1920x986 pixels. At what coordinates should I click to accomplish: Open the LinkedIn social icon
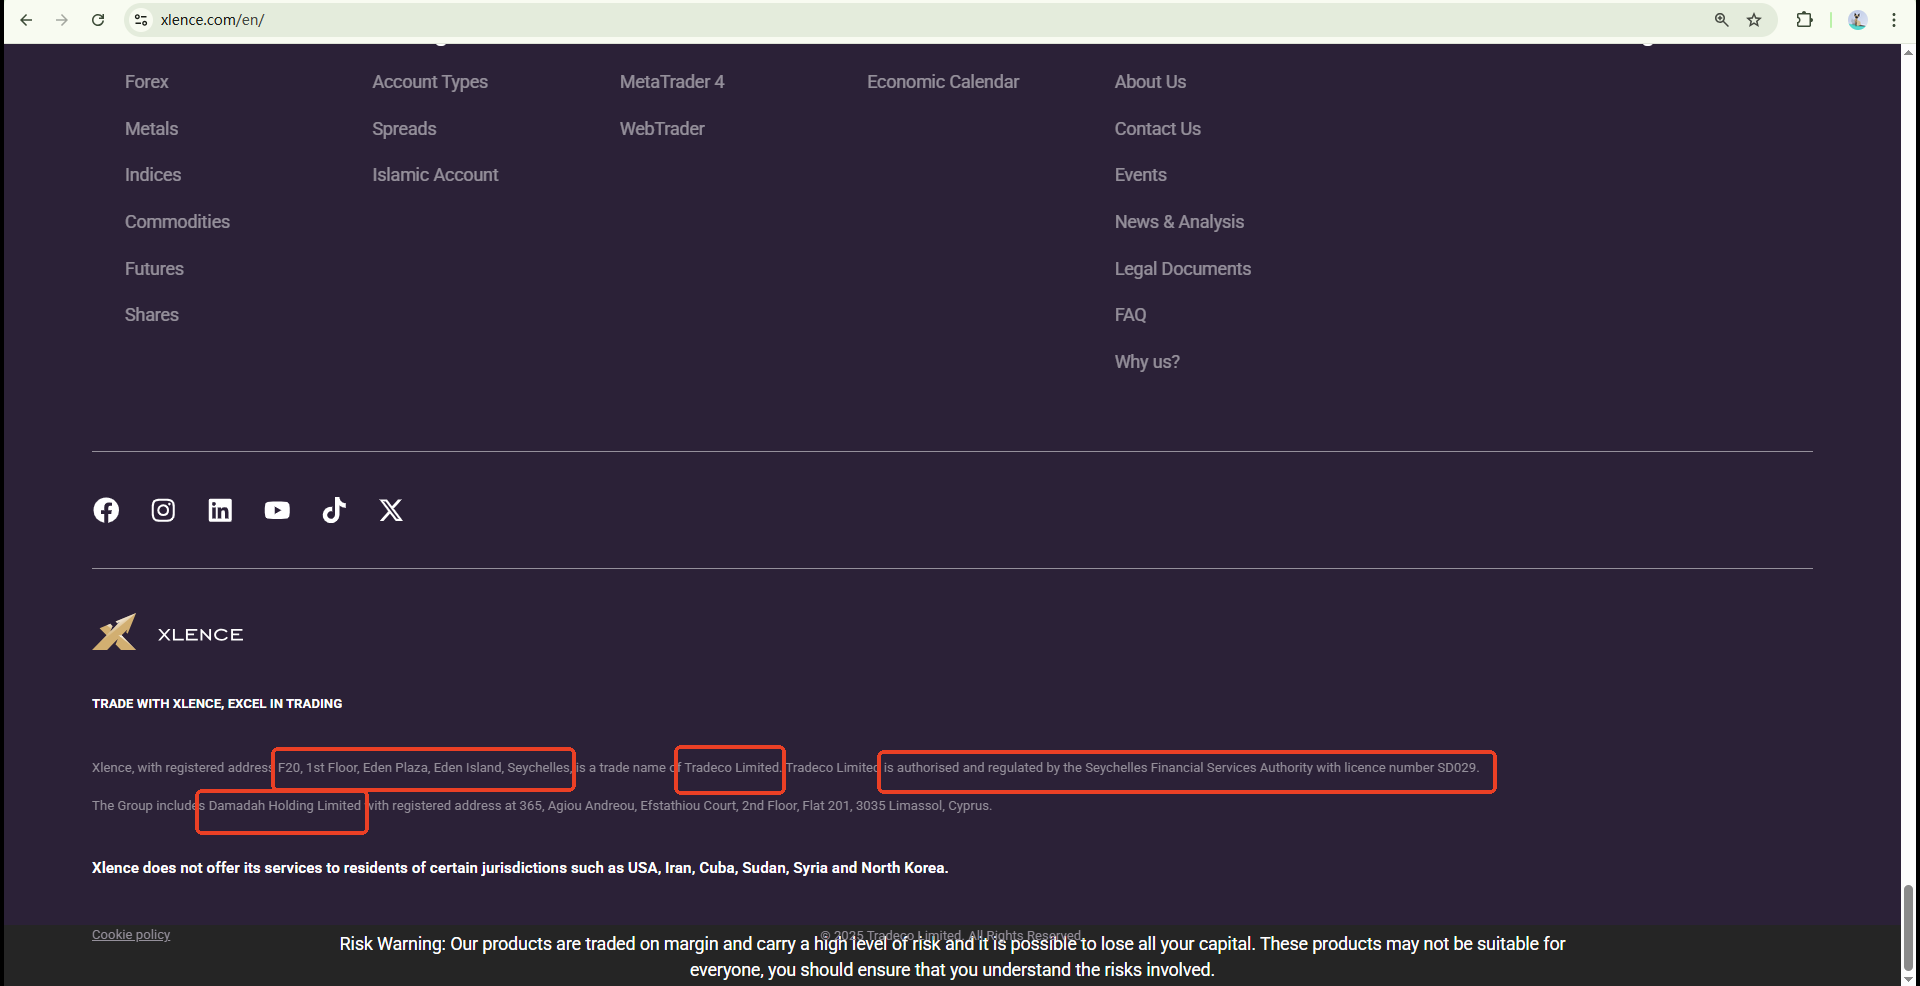tap(220, 510)
